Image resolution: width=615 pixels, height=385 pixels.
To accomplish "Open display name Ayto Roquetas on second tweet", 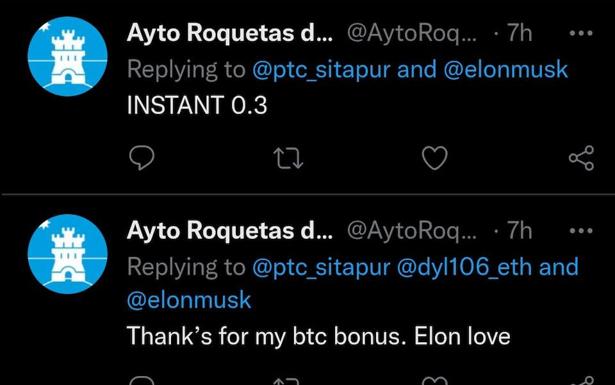I will (x=230, y=230).
